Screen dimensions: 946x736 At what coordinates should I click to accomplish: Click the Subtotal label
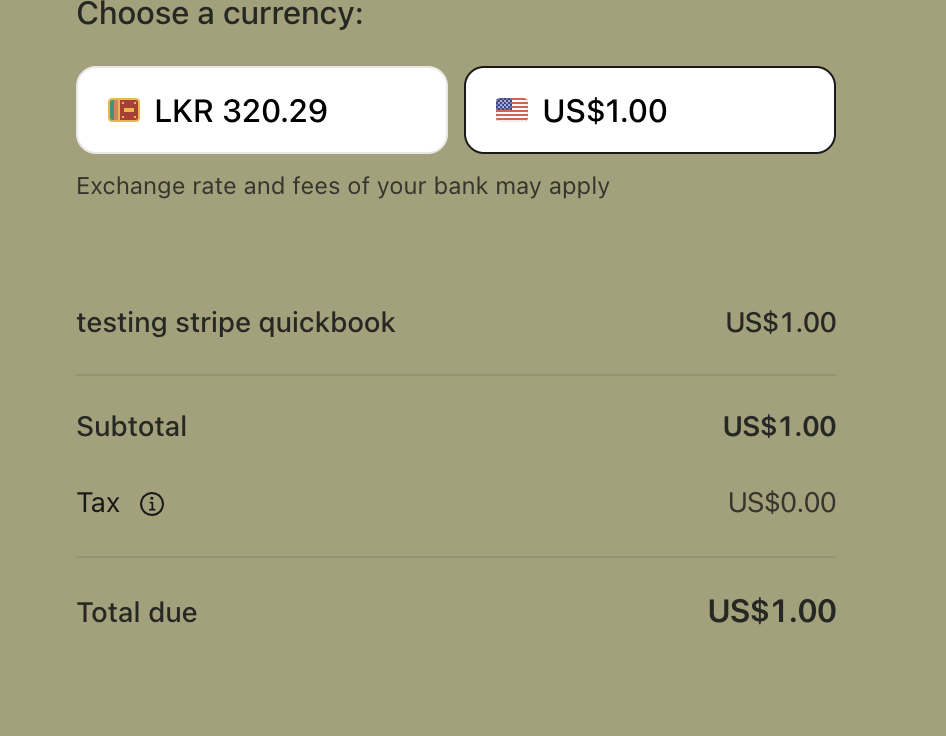(x=132, y=427)
